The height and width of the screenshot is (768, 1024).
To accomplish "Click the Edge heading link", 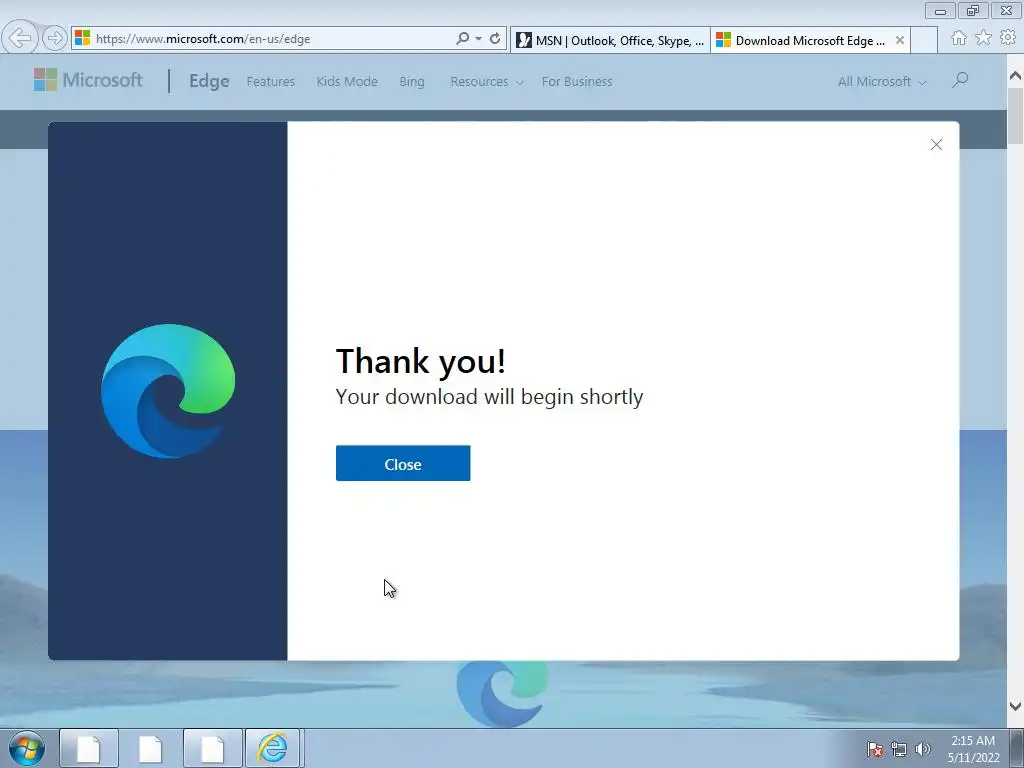I will [209, 81].
